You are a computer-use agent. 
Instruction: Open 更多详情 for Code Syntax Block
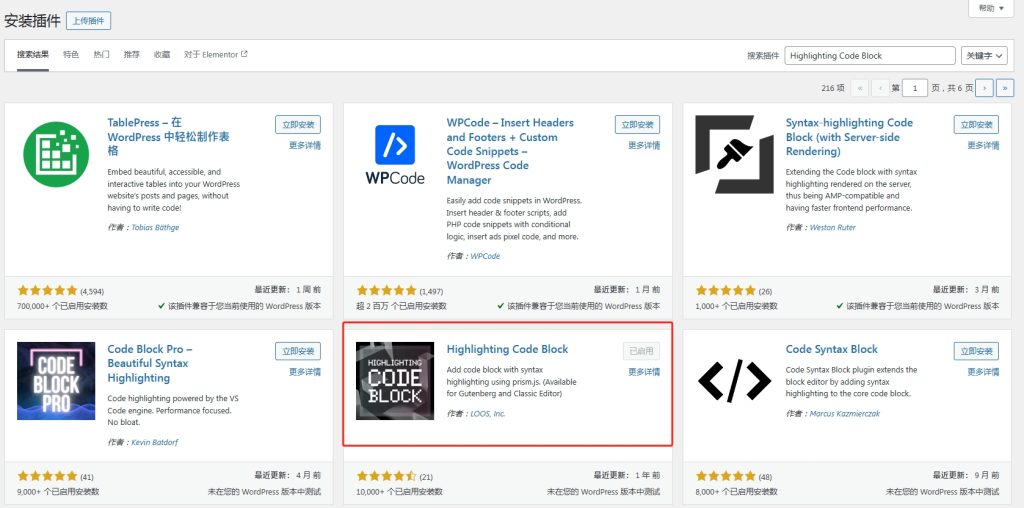point(984,372)
